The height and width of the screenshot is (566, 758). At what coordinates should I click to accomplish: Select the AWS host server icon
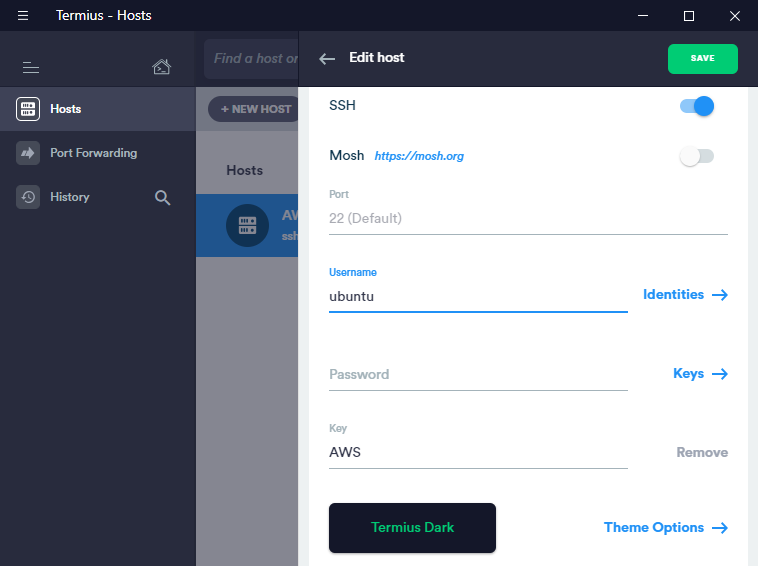(247, 225)
